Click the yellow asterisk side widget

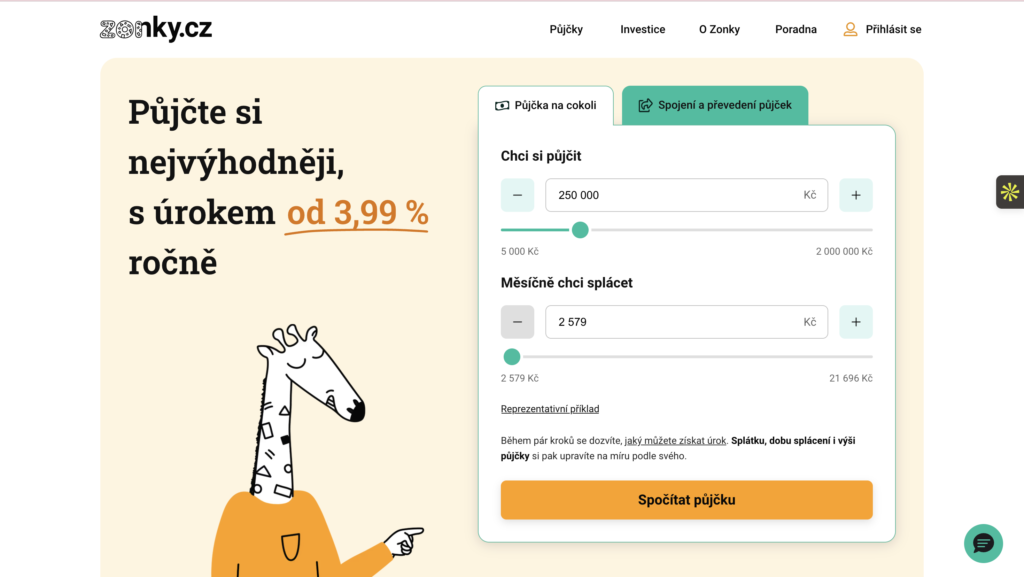pyautogui.click(x=1009, y=192)
